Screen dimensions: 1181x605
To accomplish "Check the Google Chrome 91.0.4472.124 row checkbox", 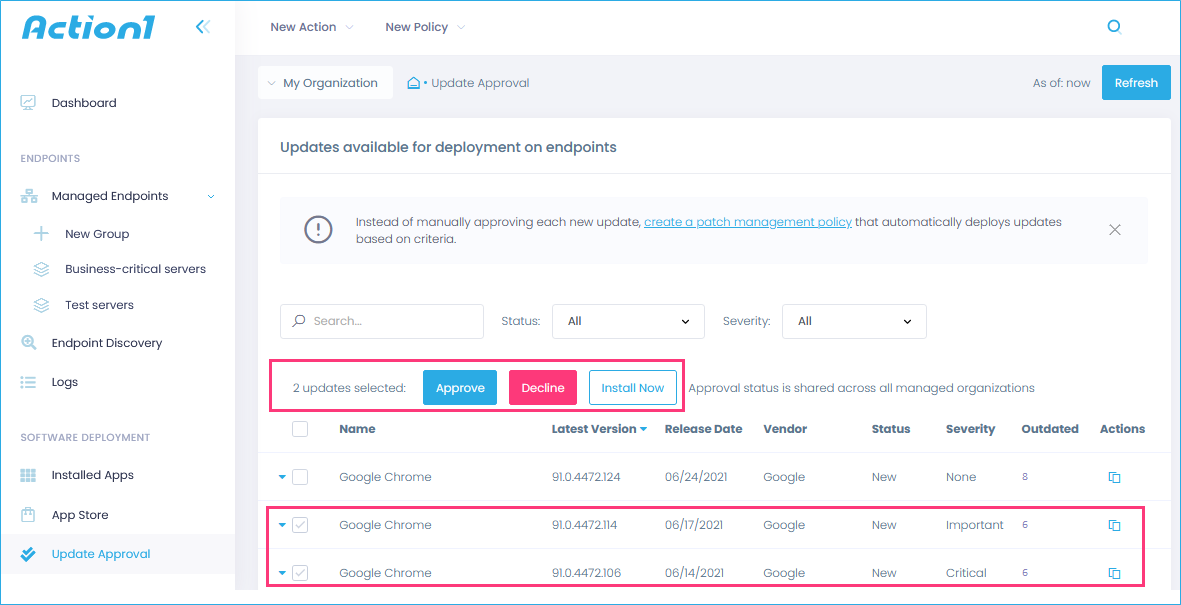I will coord(300,477).
